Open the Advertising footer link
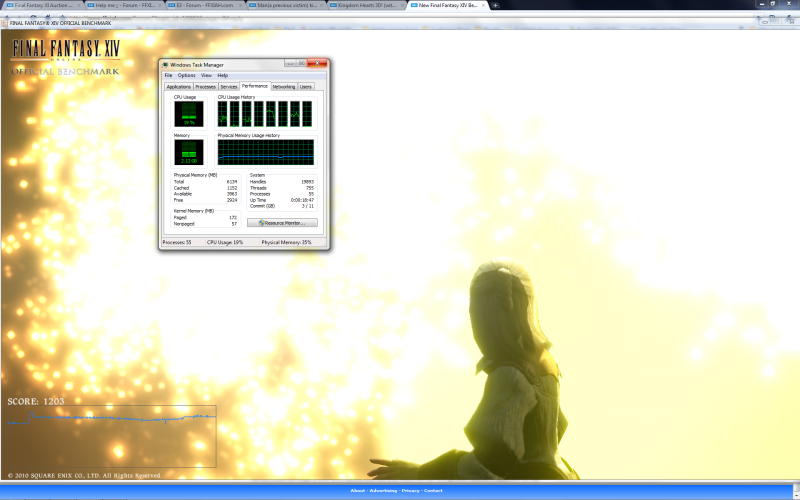 (x=383, y=491)
